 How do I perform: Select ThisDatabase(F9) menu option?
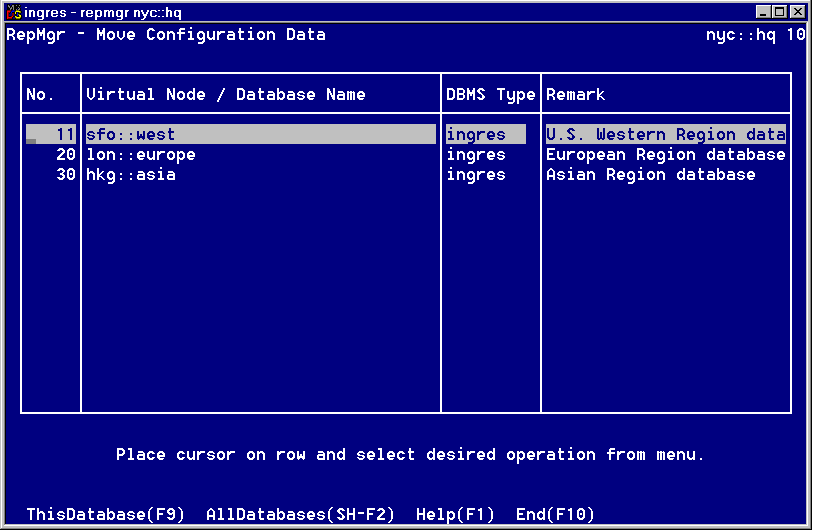(x=105, y=515)
